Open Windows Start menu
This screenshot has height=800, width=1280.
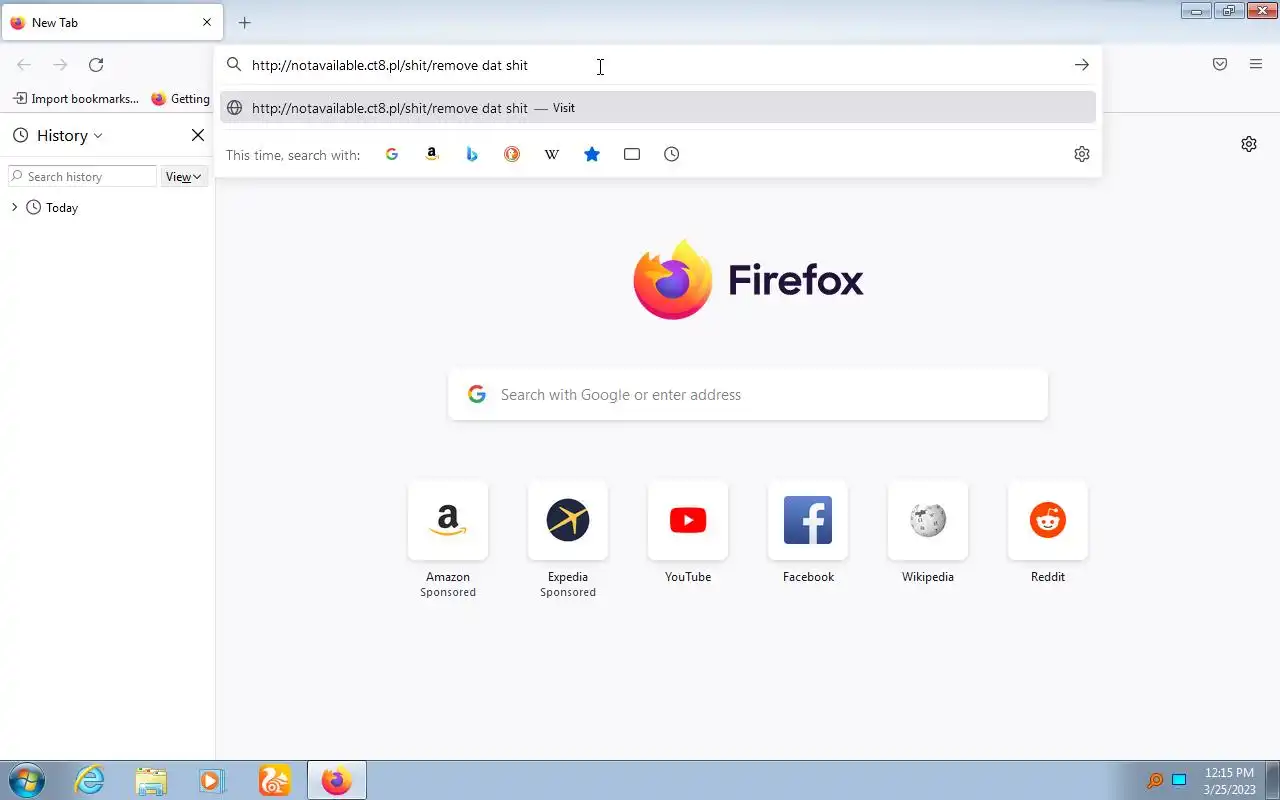26,780
